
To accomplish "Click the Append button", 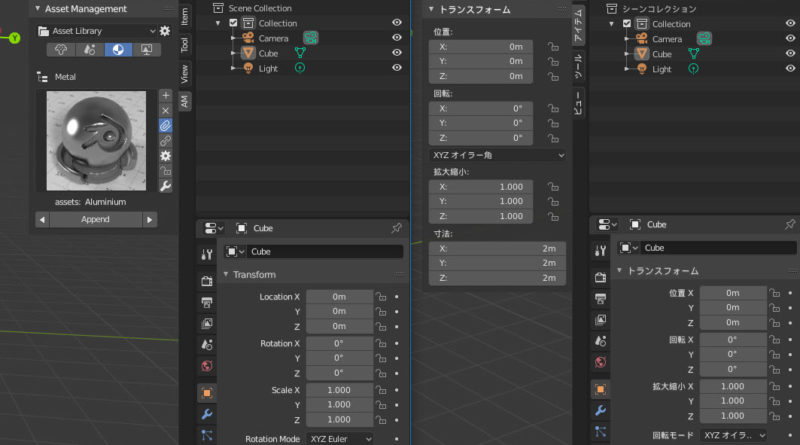I will pos(95,219).
